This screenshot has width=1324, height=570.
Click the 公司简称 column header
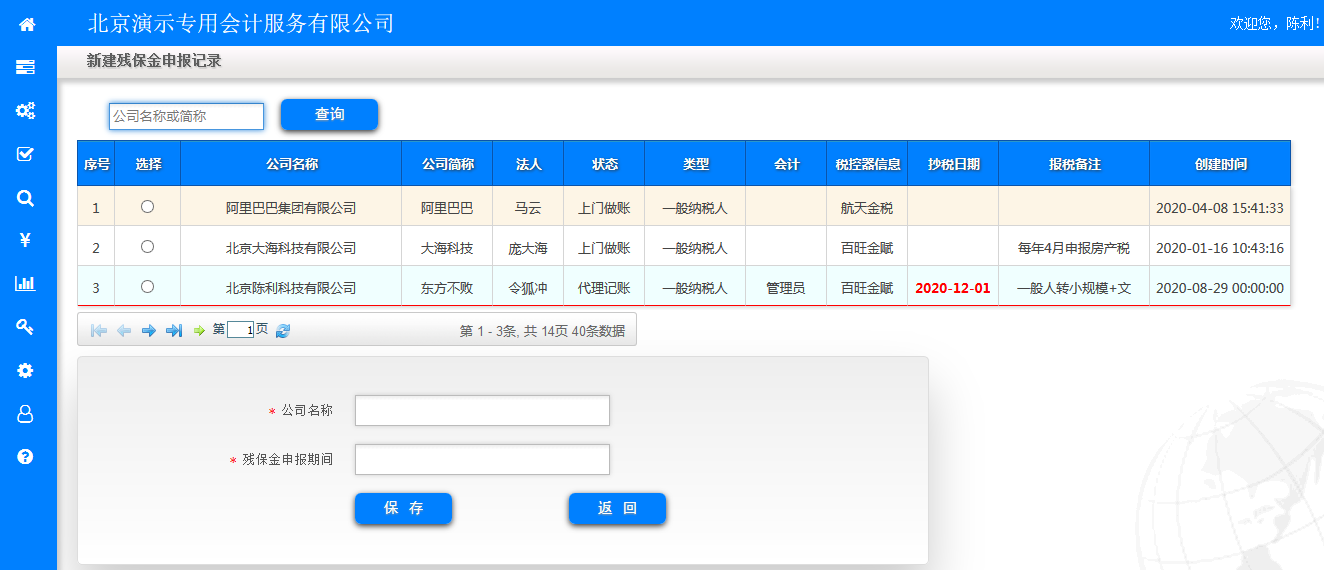447,164
